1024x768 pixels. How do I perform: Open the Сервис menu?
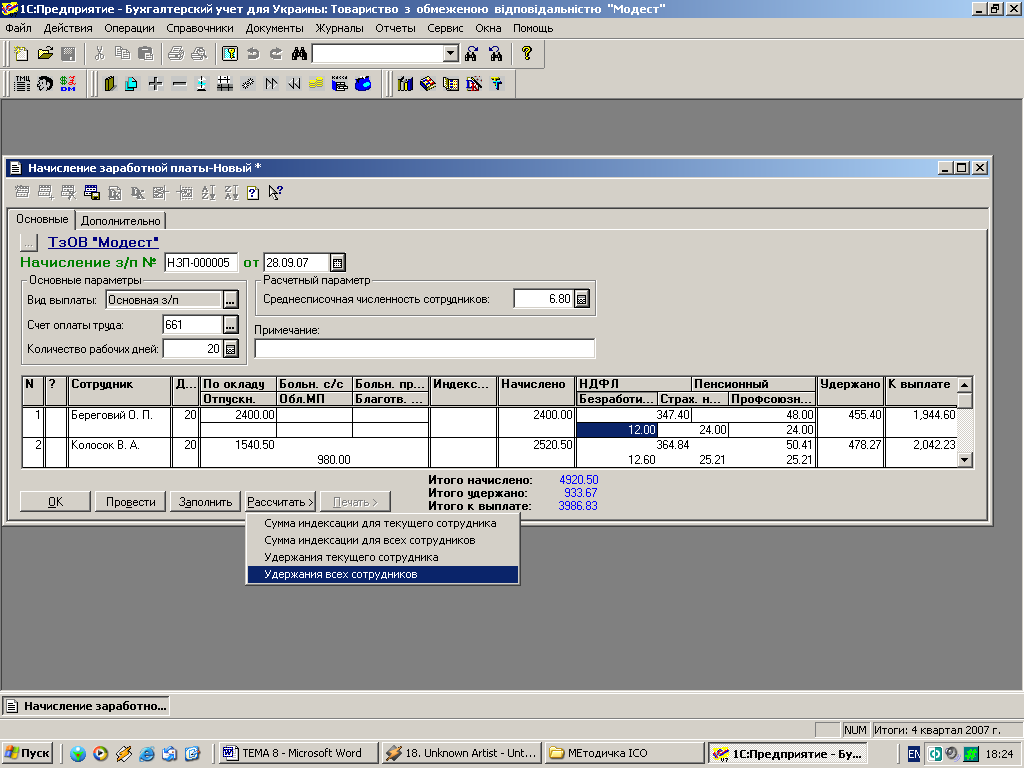click(445, 28)
